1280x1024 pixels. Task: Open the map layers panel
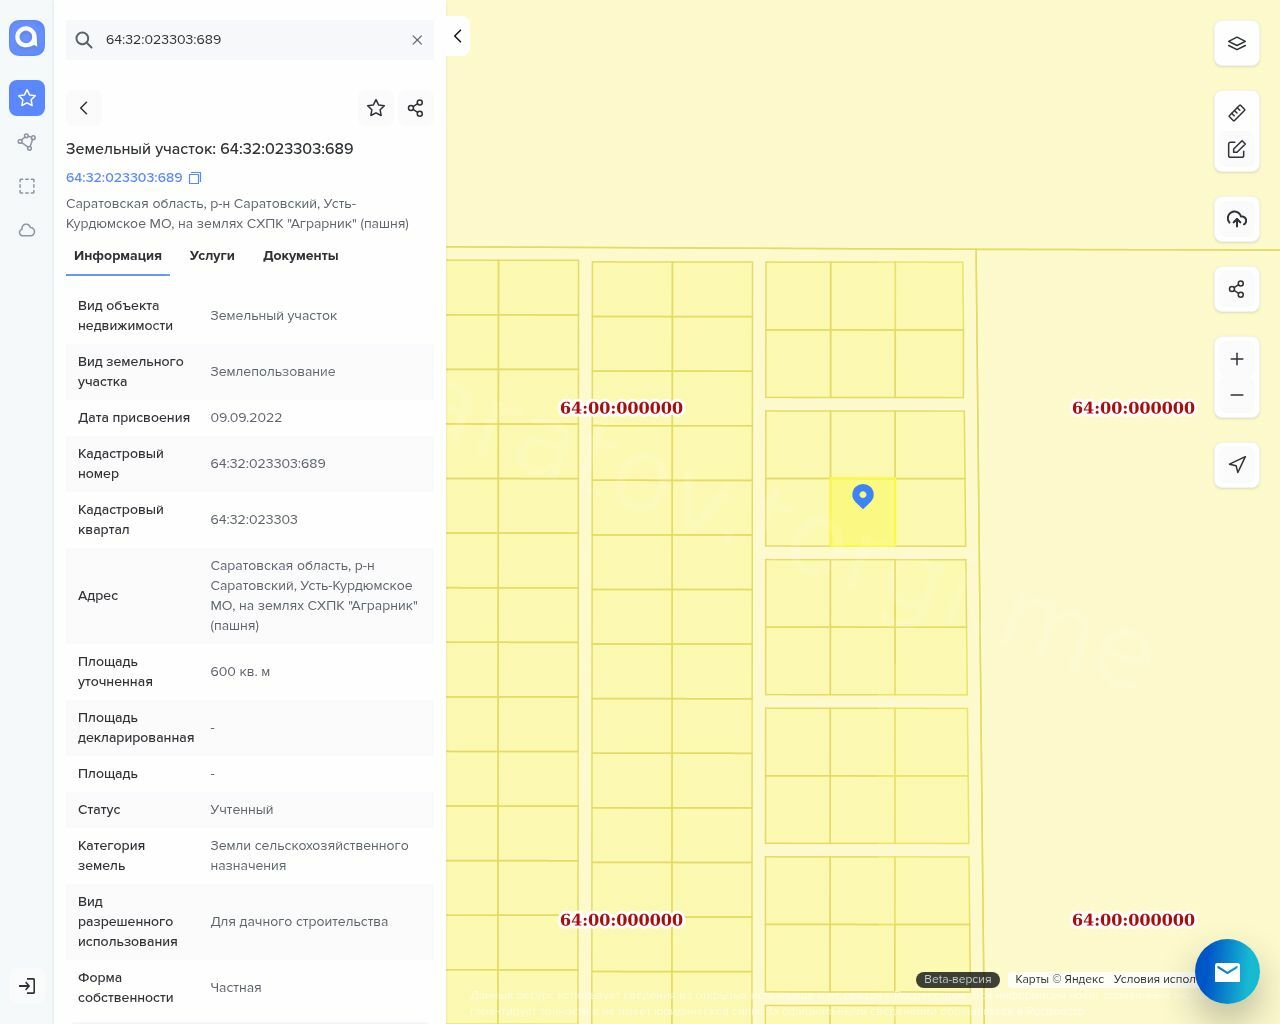point(1236,44)
